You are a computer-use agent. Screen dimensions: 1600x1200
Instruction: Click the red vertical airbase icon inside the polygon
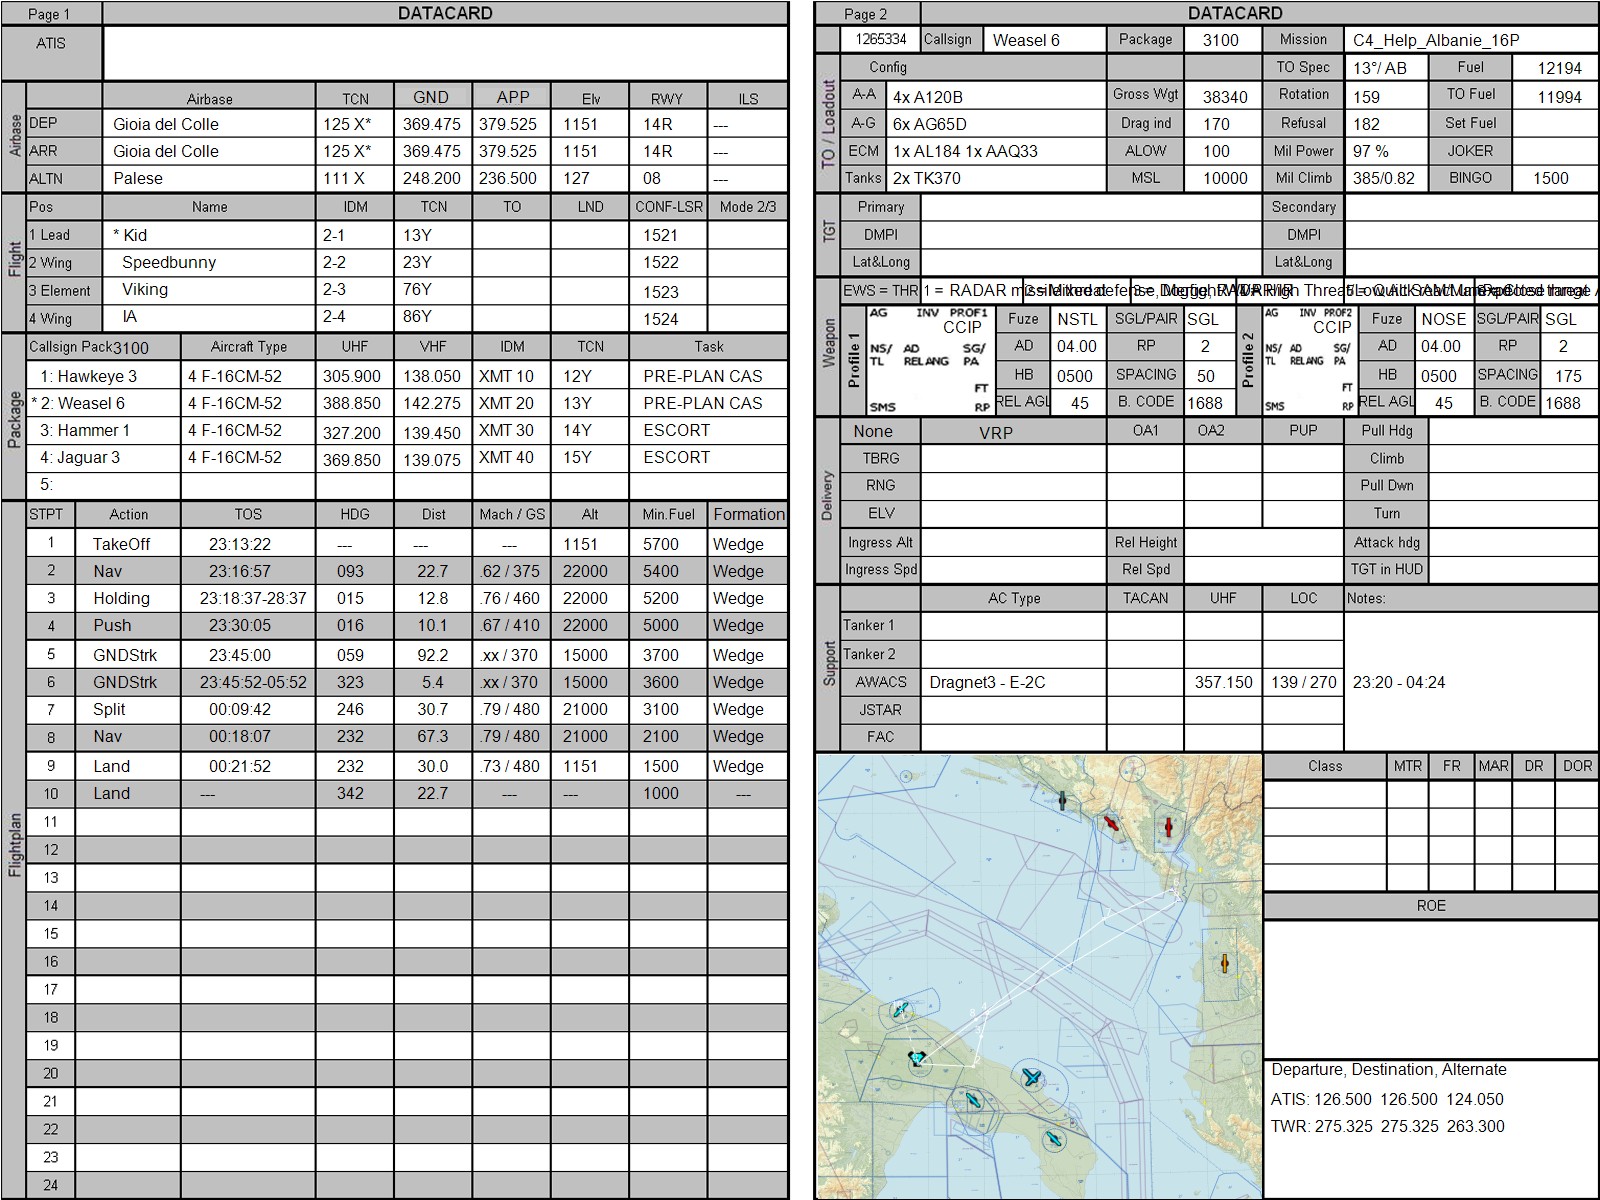coord(1167,827)
